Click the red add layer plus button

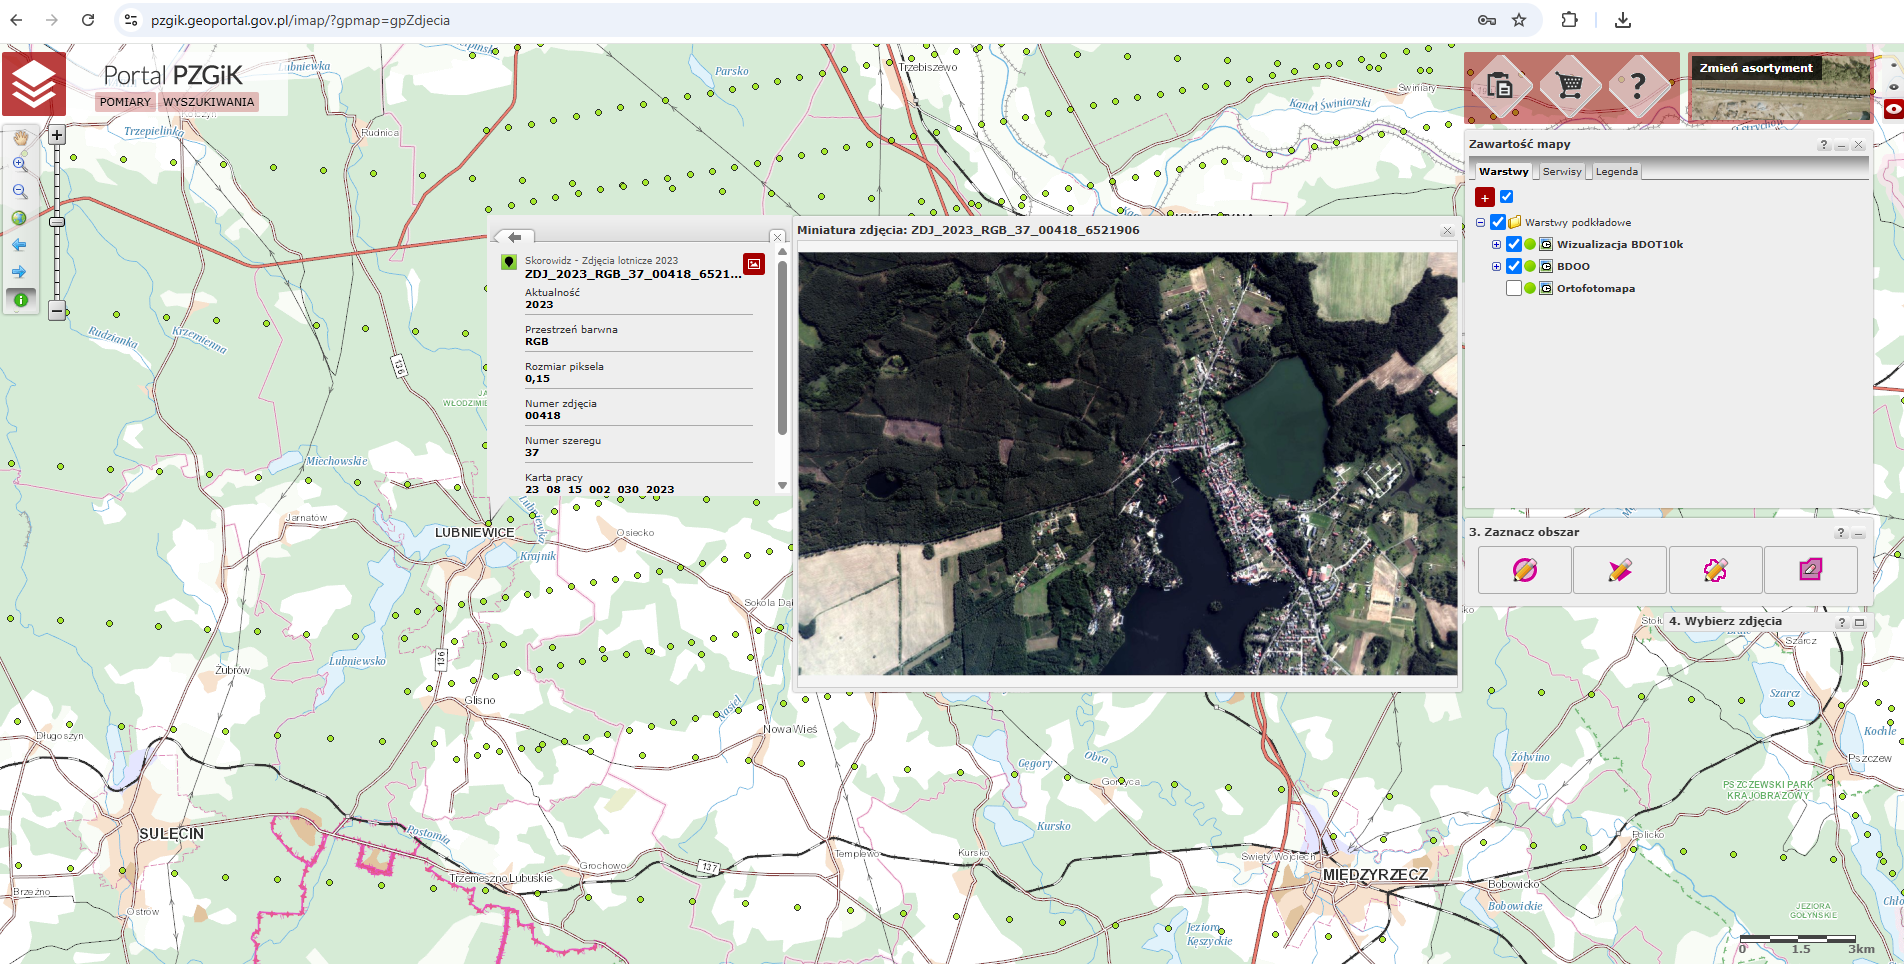pyautogui.click(x=1485, y=198)
